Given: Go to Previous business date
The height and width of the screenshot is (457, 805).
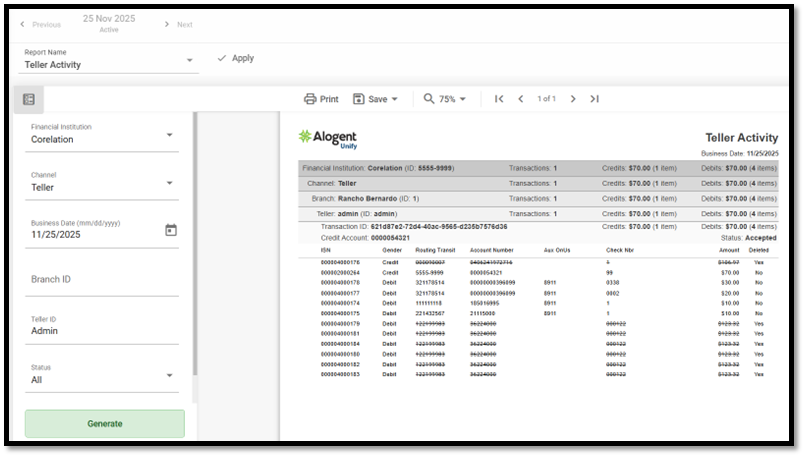Looking at the screenshot, I should [40, 24].
